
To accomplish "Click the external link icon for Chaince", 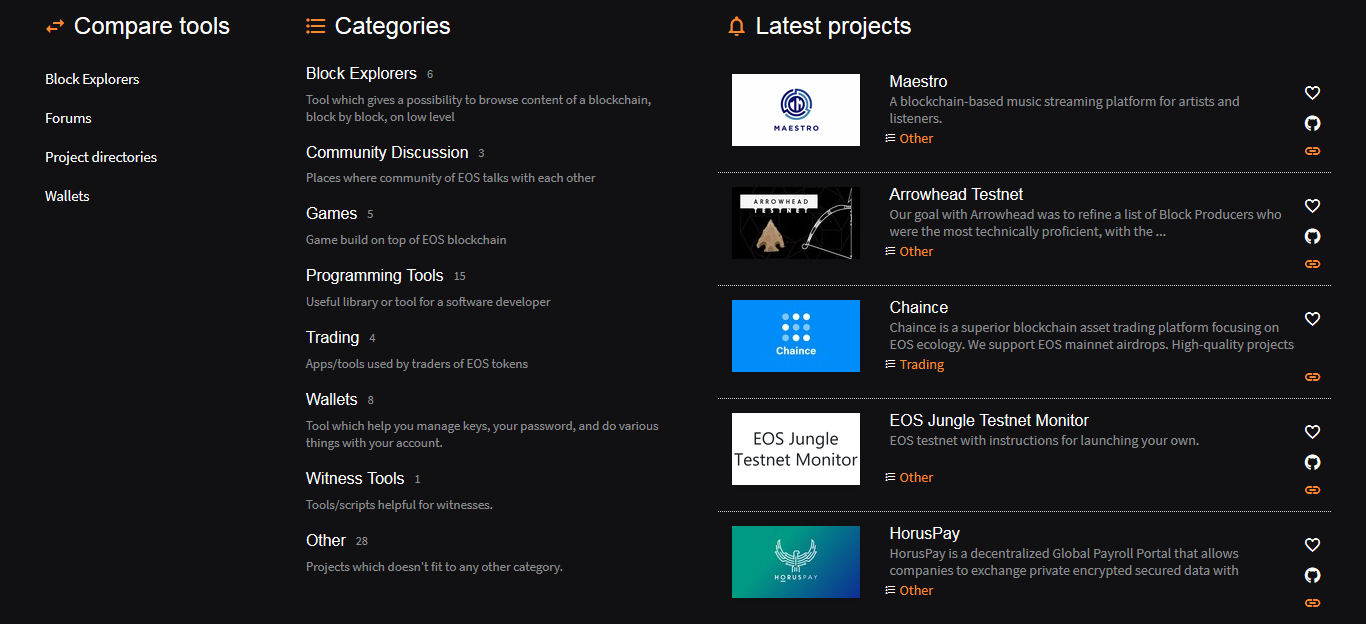I will tap(1312, 376).
